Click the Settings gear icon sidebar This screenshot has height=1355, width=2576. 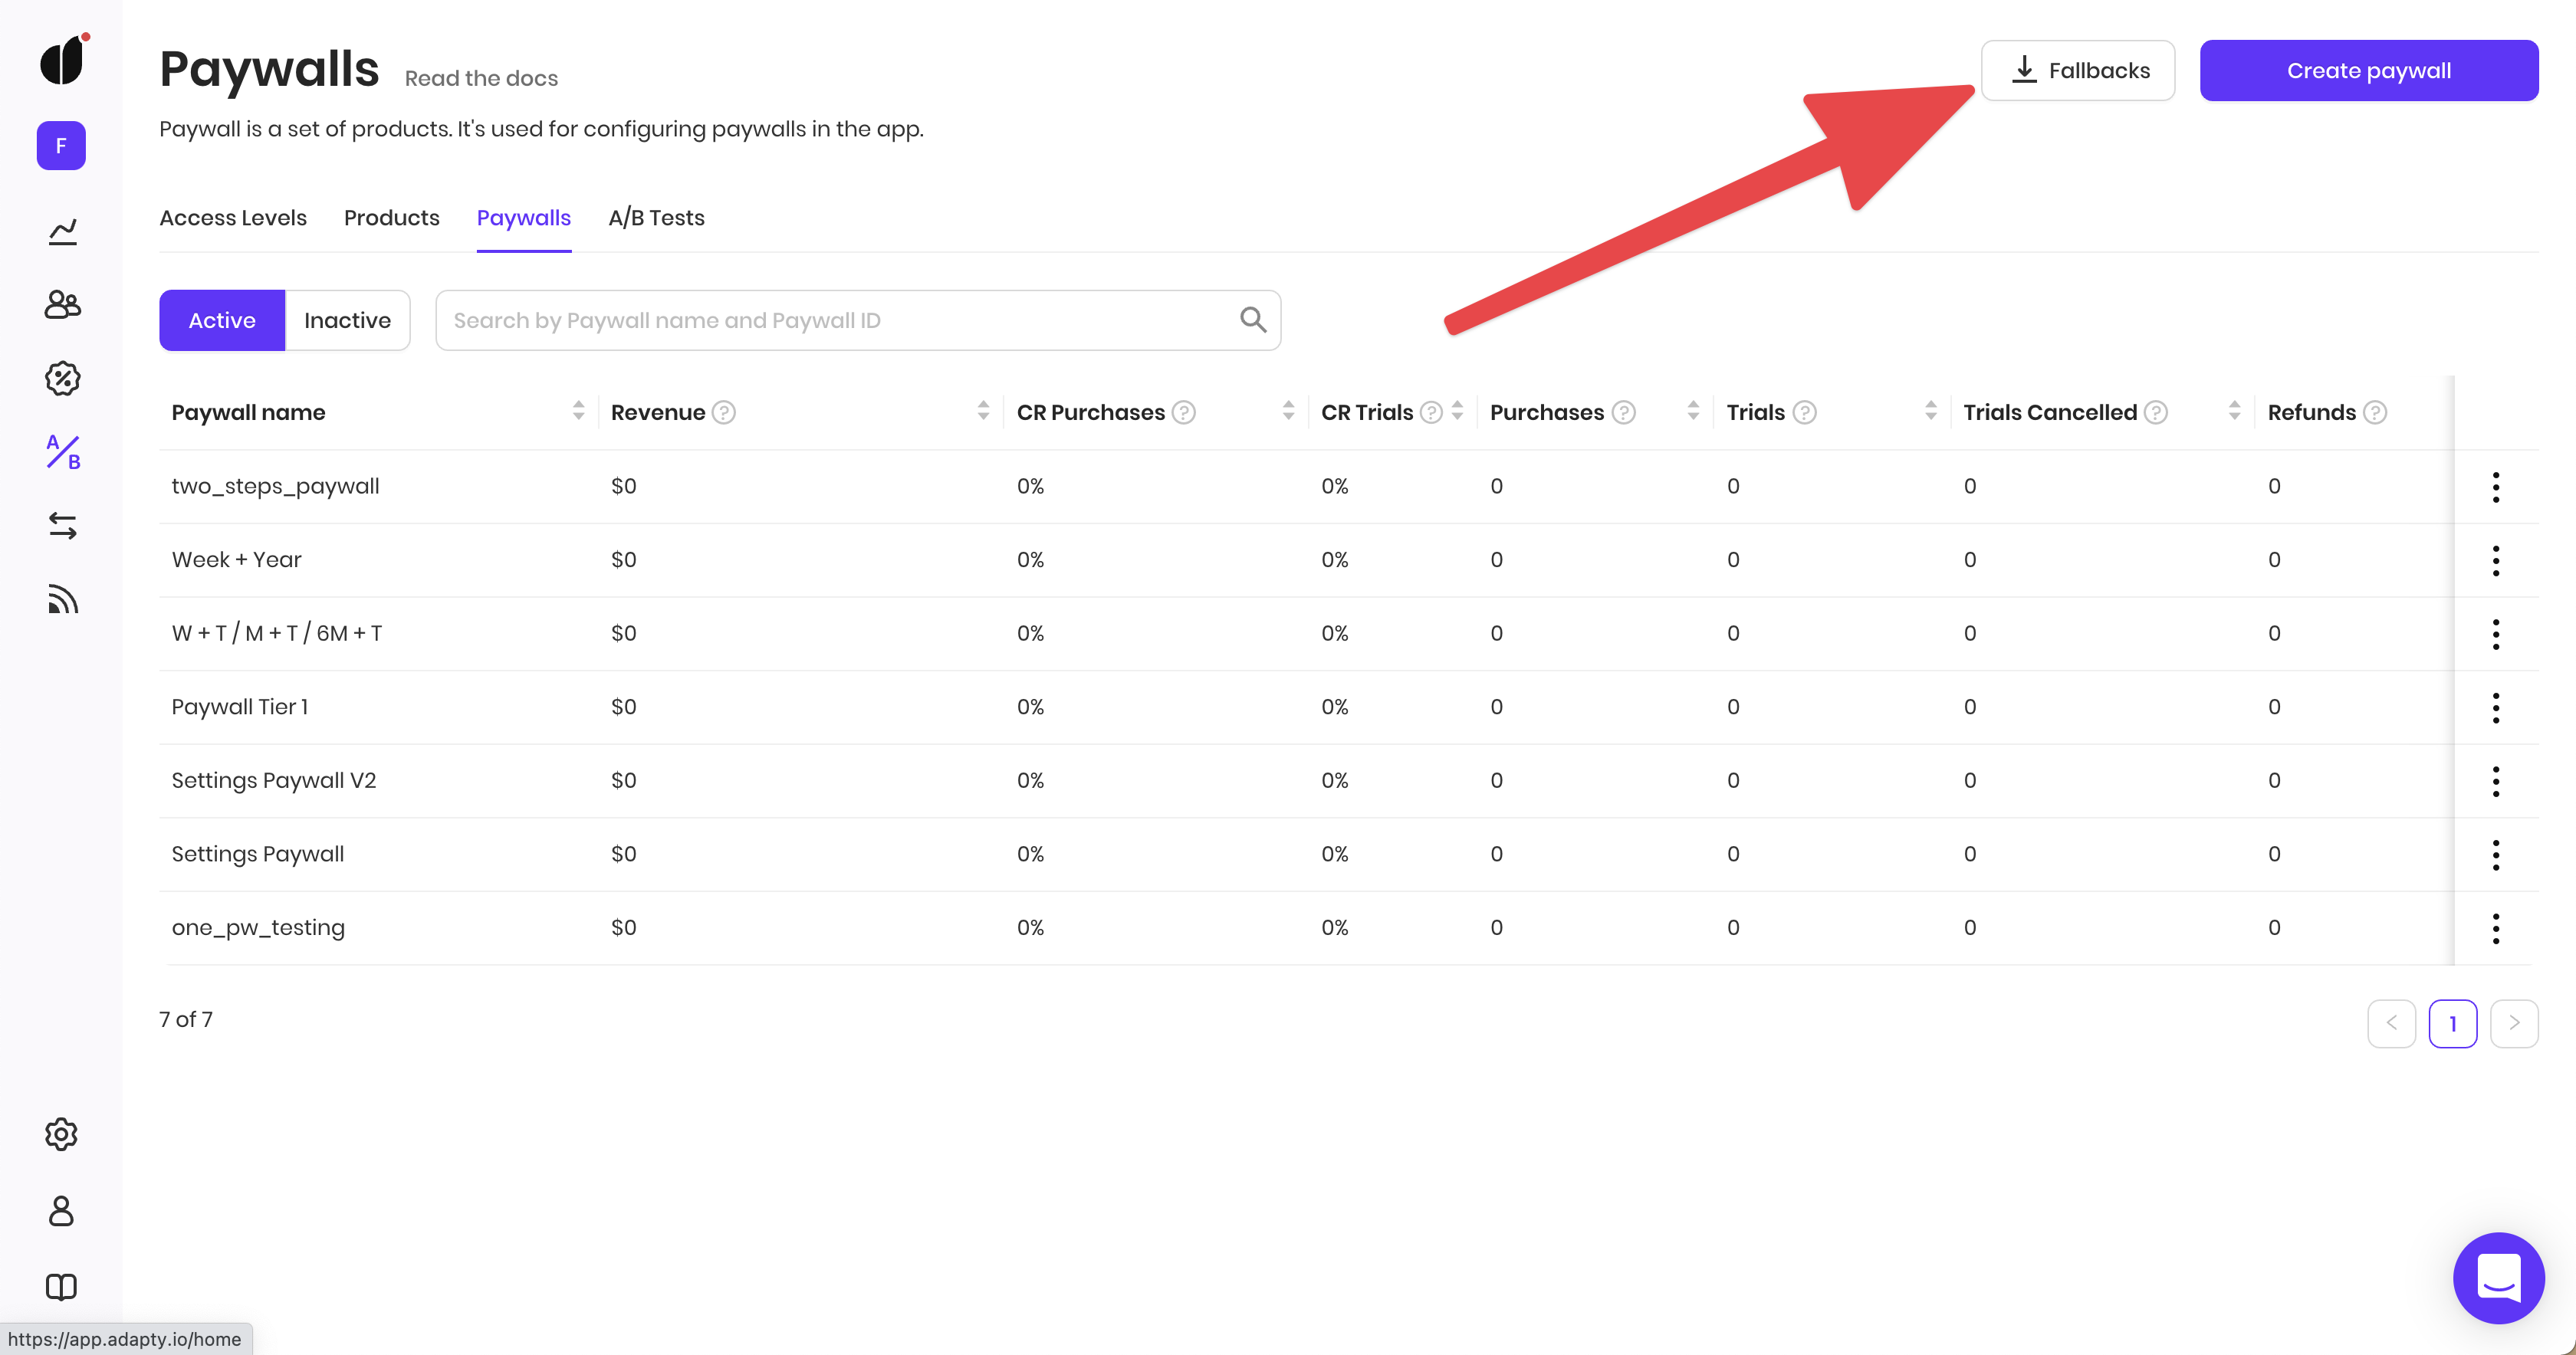click(x=61, y=1134)
